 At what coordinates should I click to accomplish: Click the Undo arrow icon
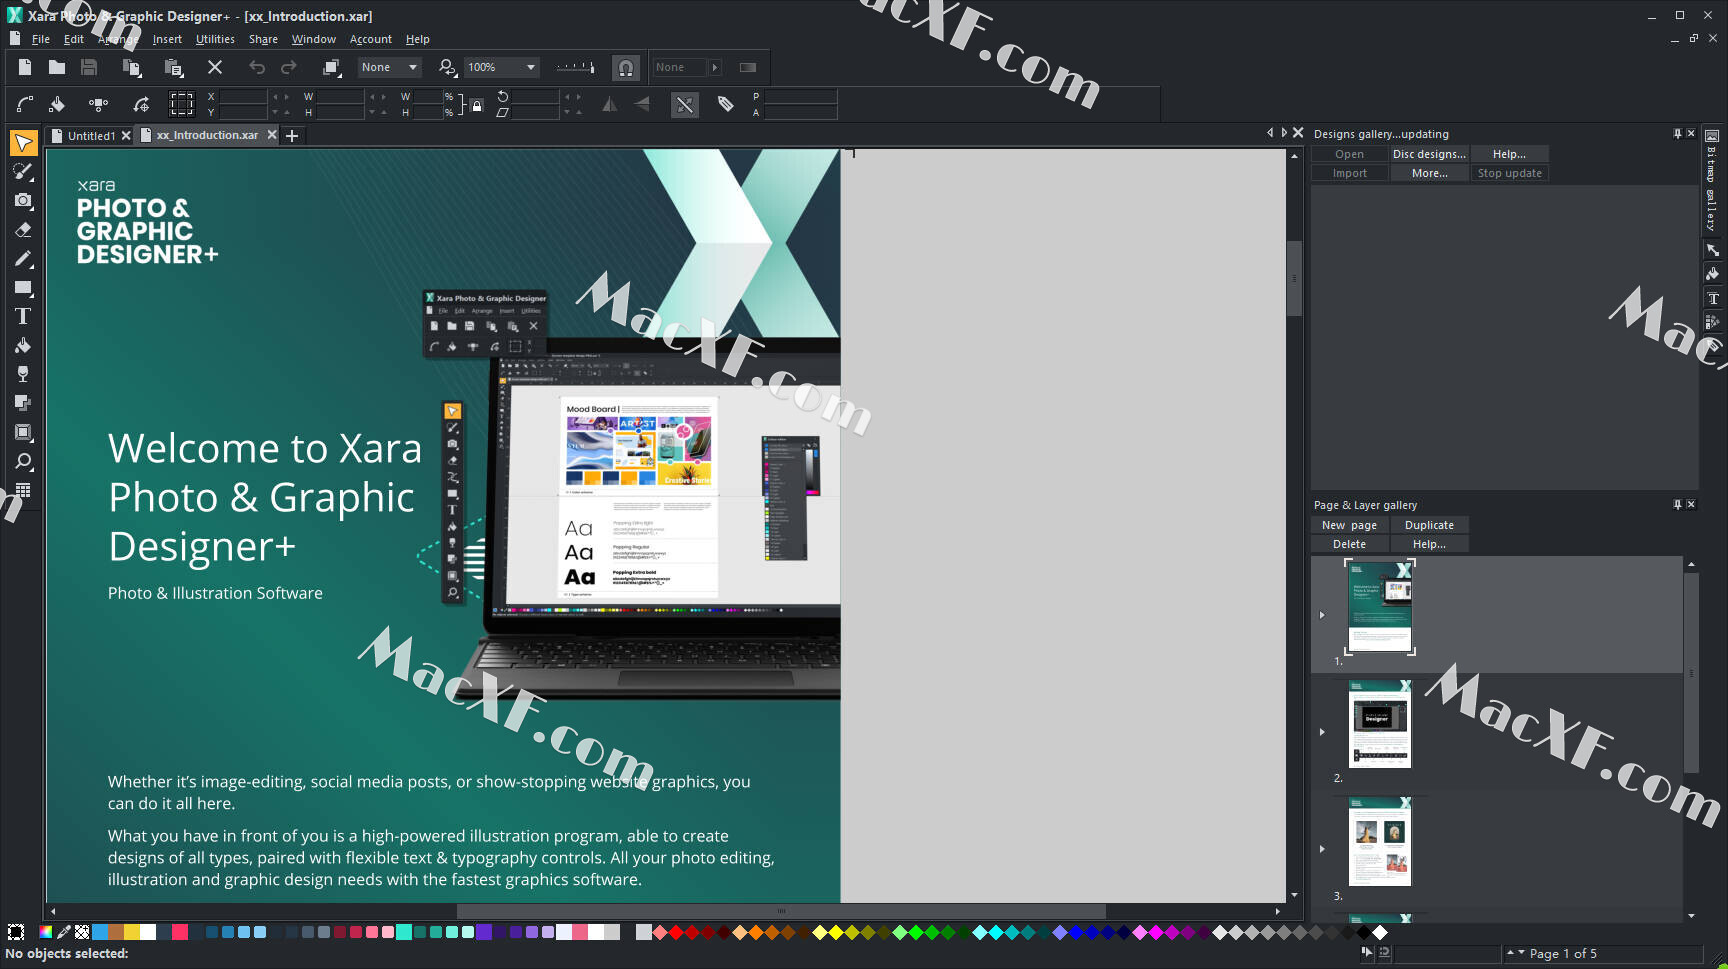[257, 67]
